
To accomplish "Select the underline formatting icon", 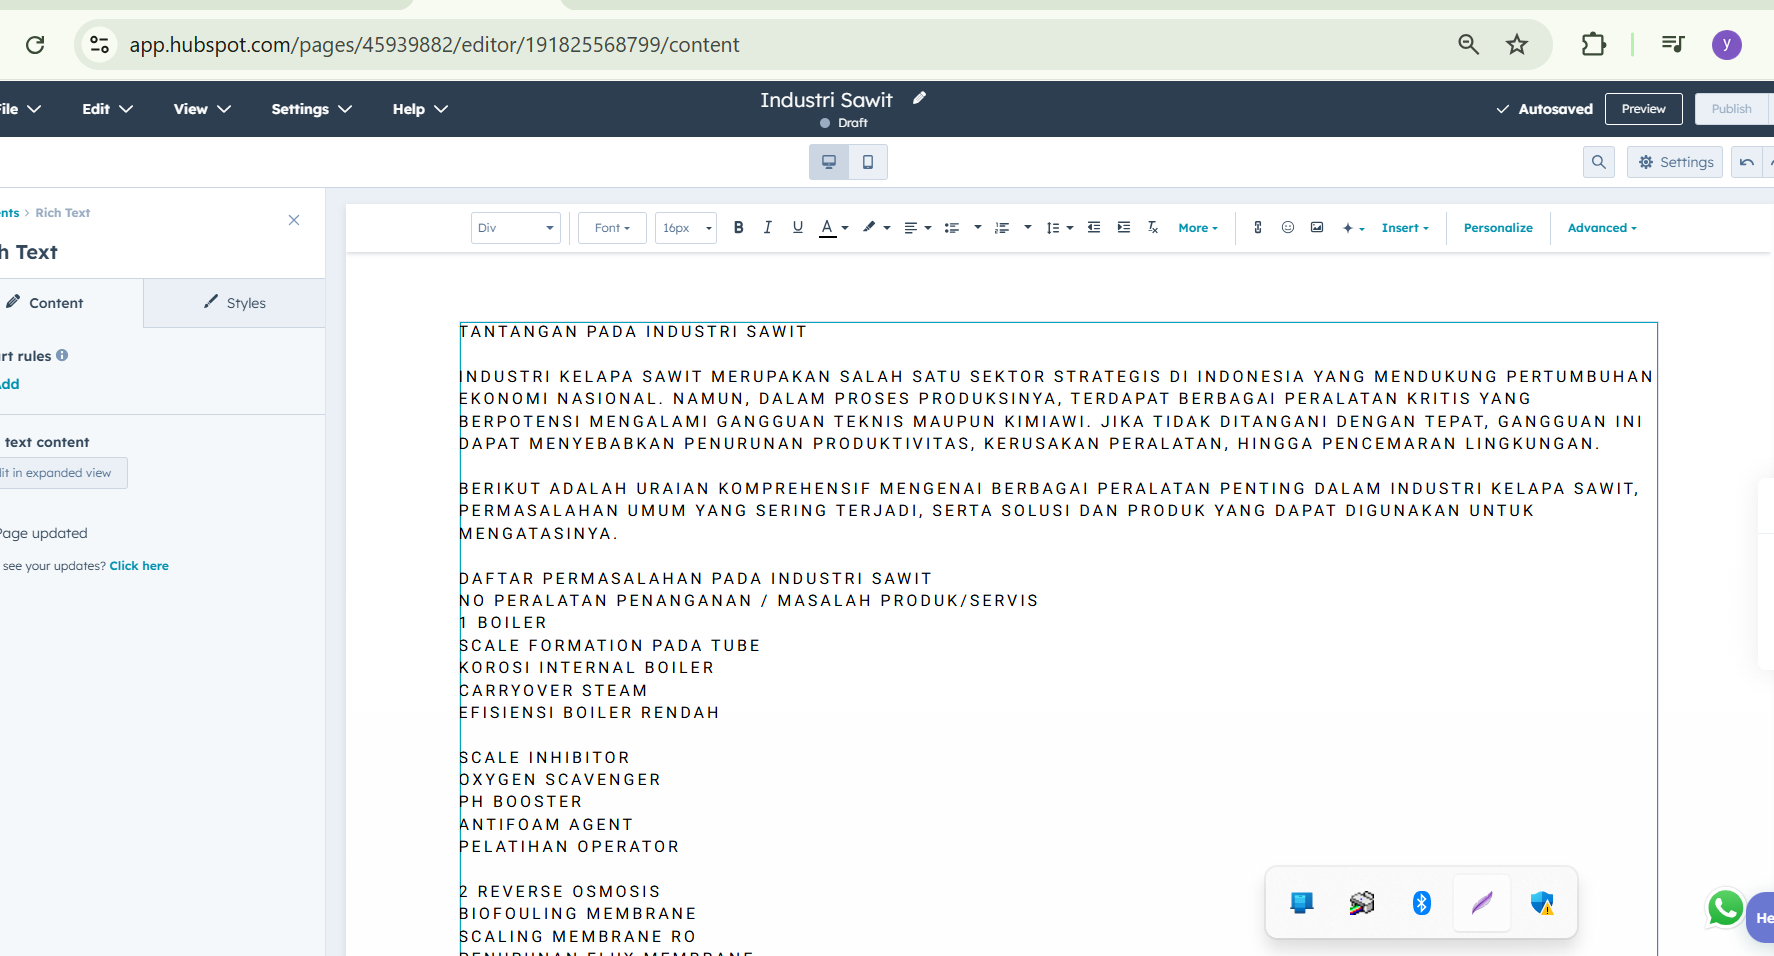I will pyautogui.click(x=797, y=227).
